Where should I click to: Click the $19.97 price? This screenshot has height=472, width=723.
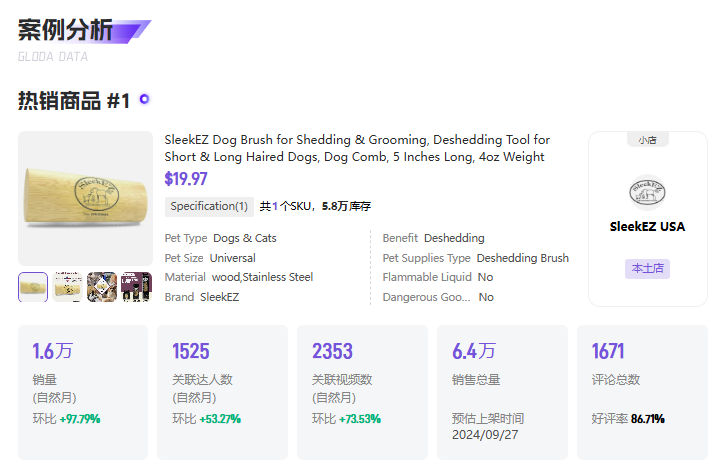(186, 179)
